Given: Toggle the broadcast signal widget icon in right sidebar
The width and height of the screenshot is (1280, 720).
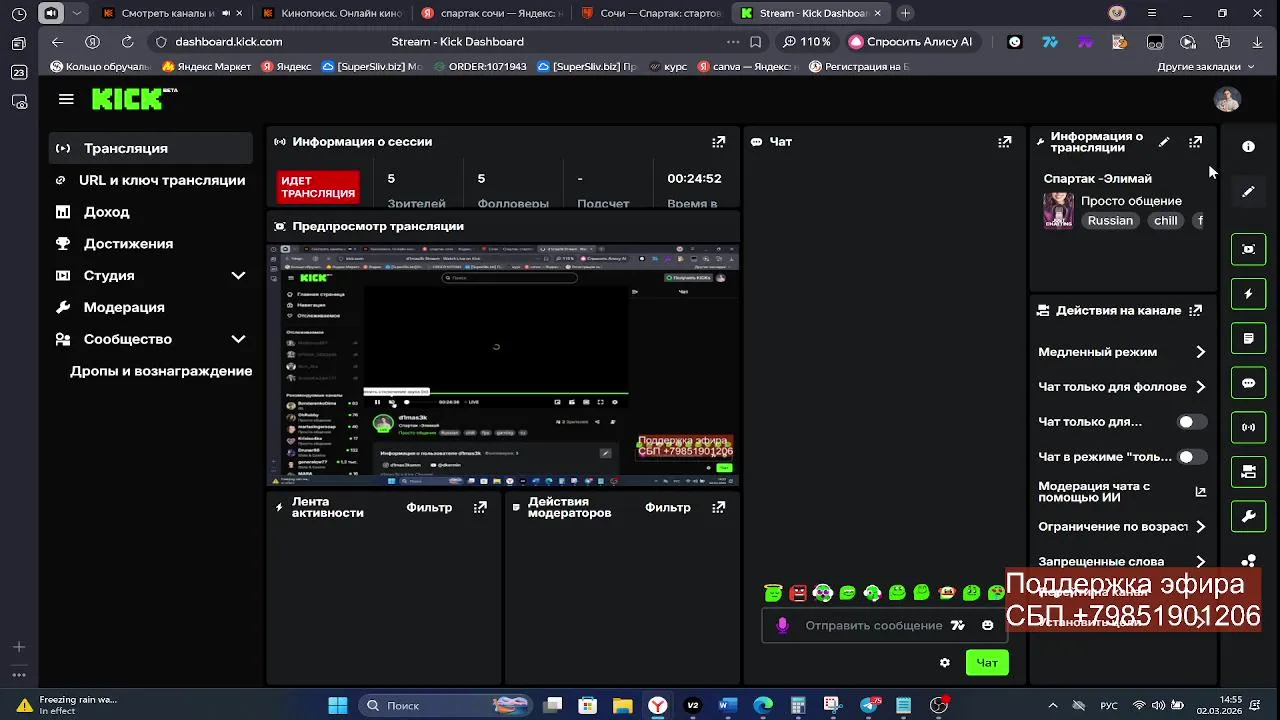Looking at the screenshot, I should coord(1248,427).
